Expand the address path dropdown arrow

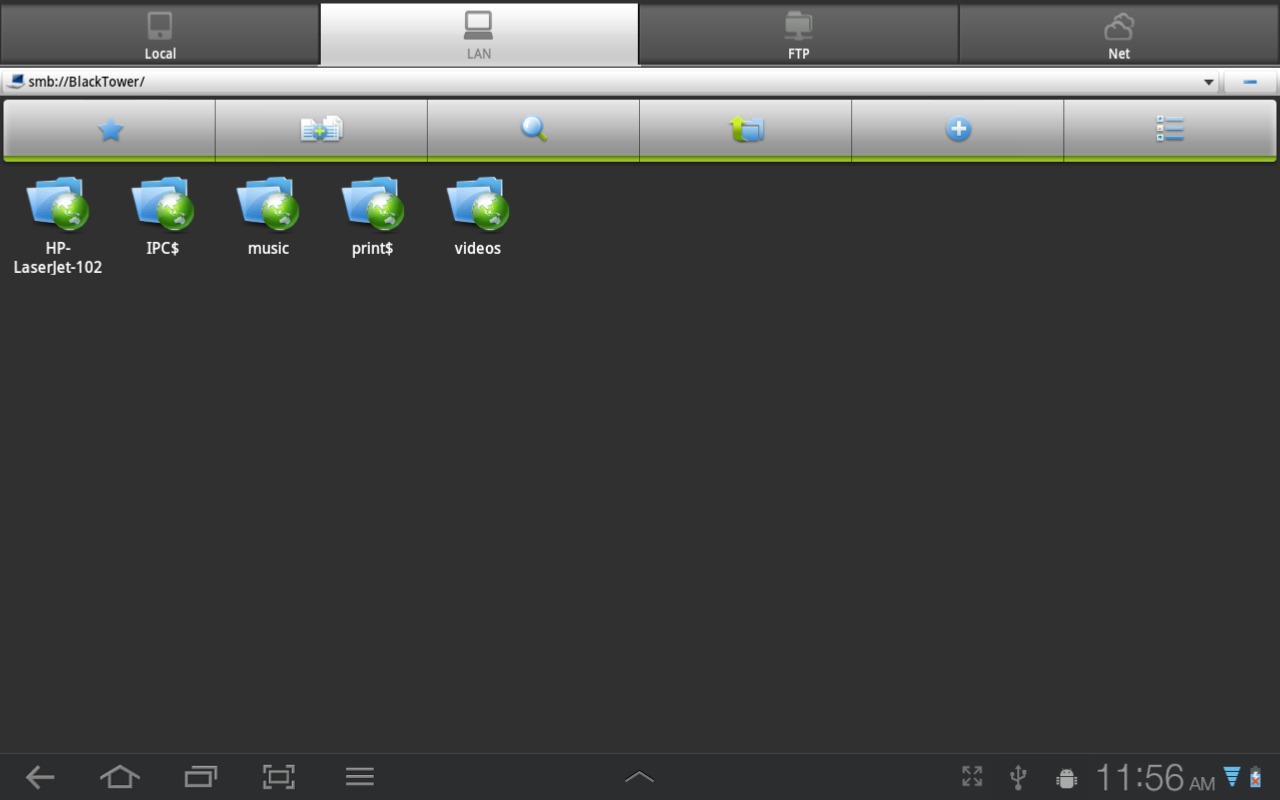tap(1208, 82)
